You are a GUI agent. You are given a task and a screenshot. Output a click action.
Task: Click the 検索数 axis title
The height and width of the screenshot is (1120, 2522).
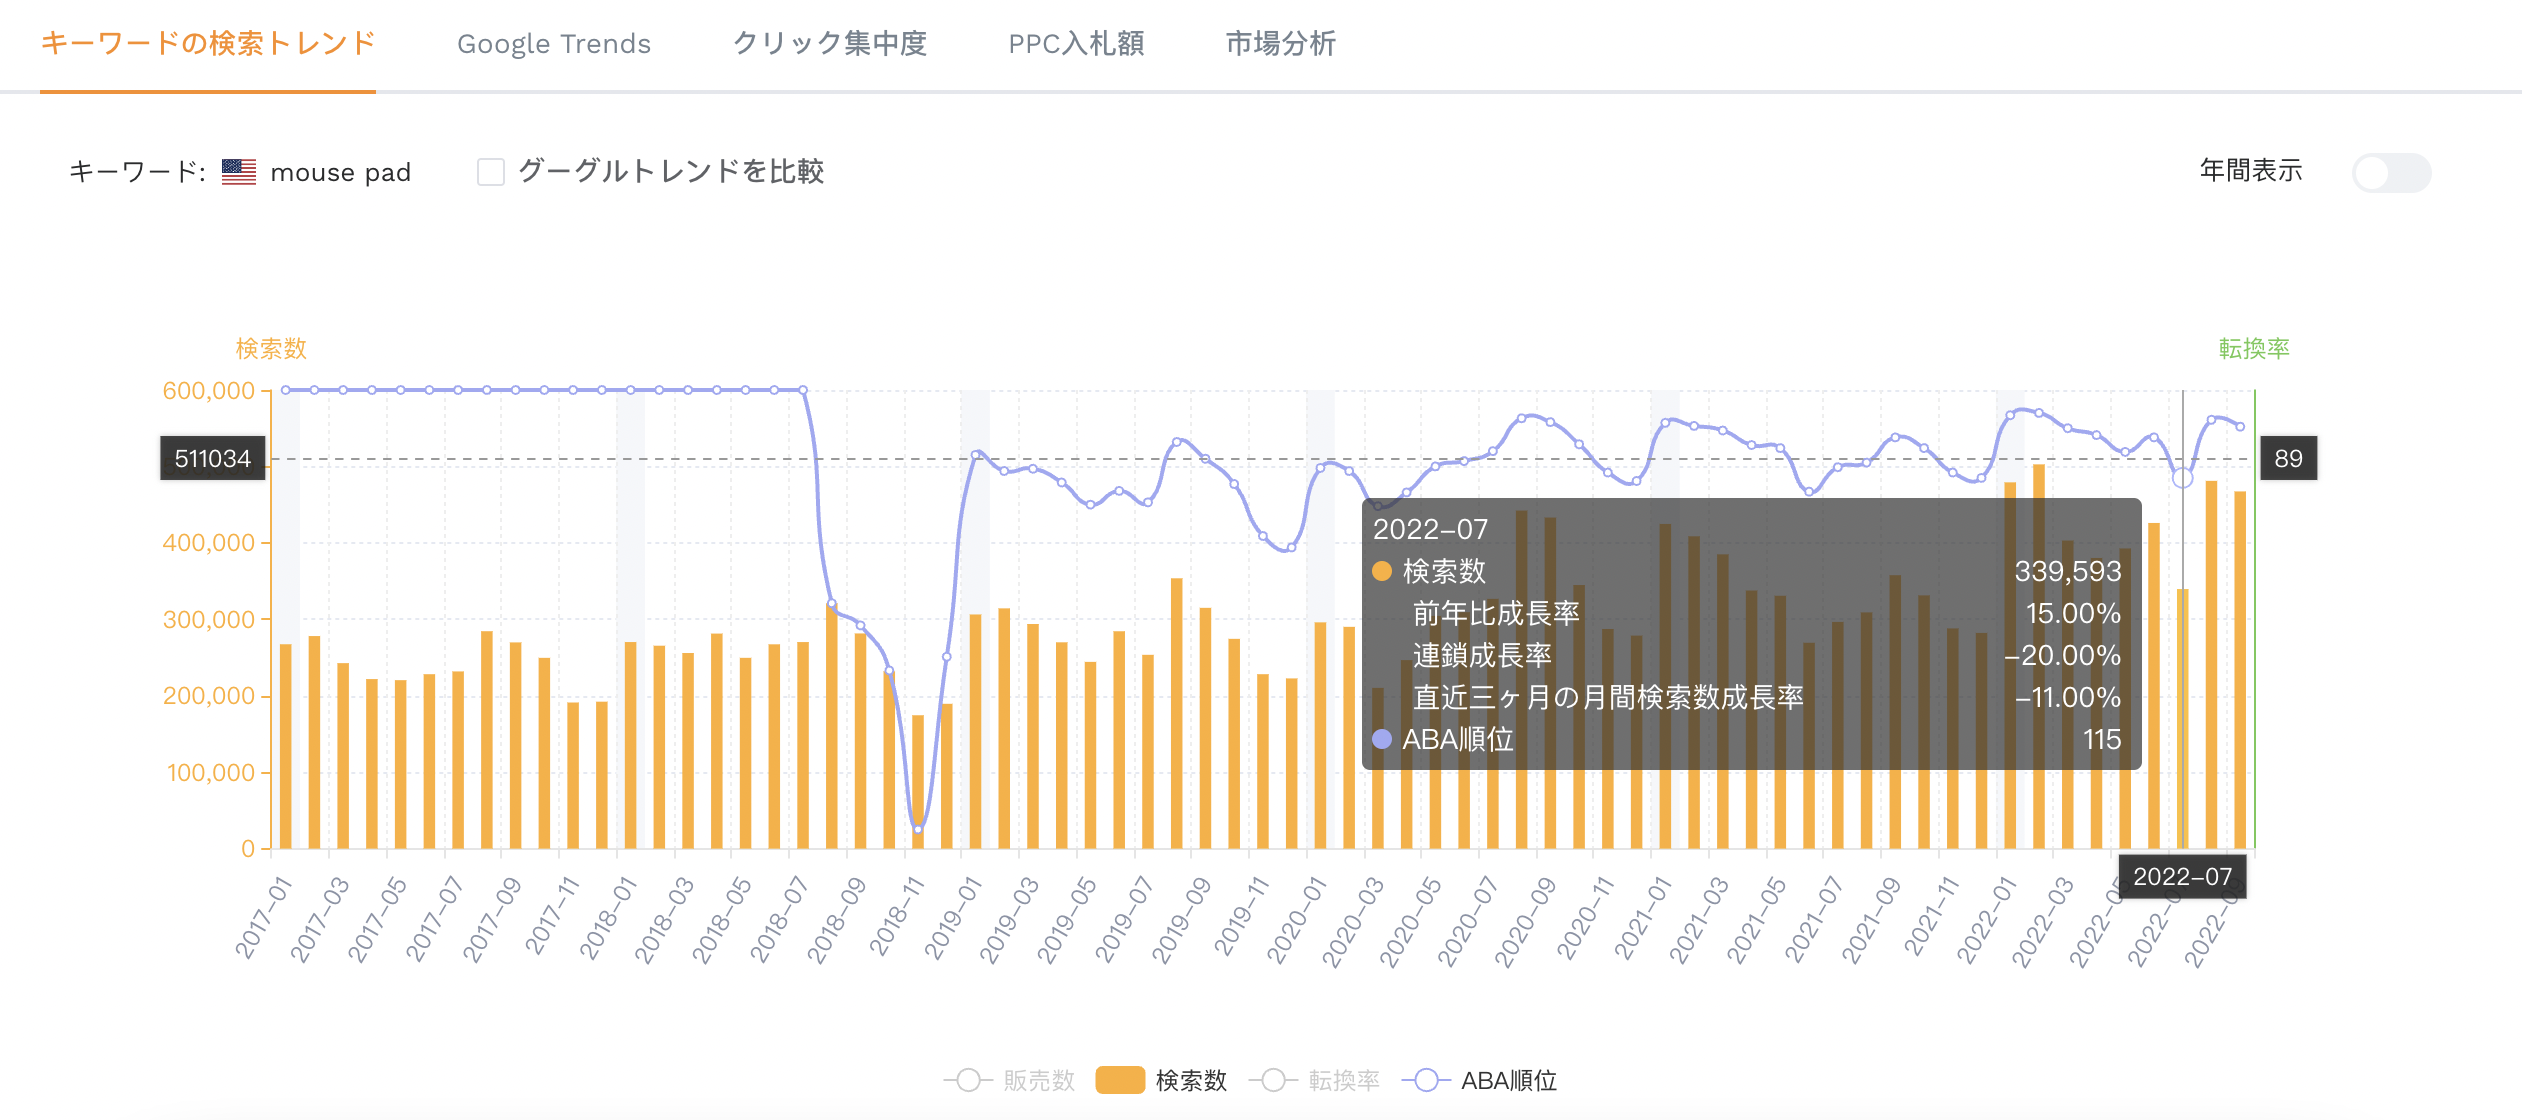pyautogui.click(x=271, y=348)
